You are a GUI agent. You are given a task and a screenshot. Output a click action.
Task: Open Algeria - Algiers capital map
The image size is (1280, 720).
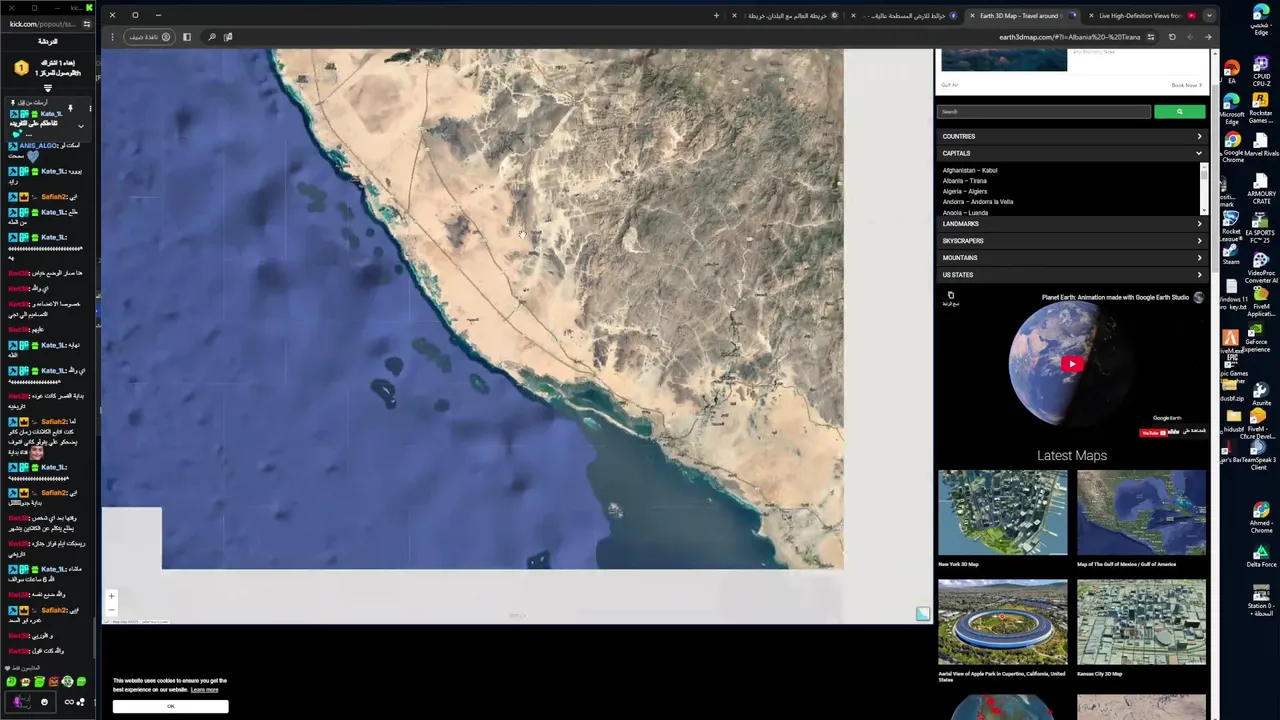pyautogui.click(x=965, y=191)
